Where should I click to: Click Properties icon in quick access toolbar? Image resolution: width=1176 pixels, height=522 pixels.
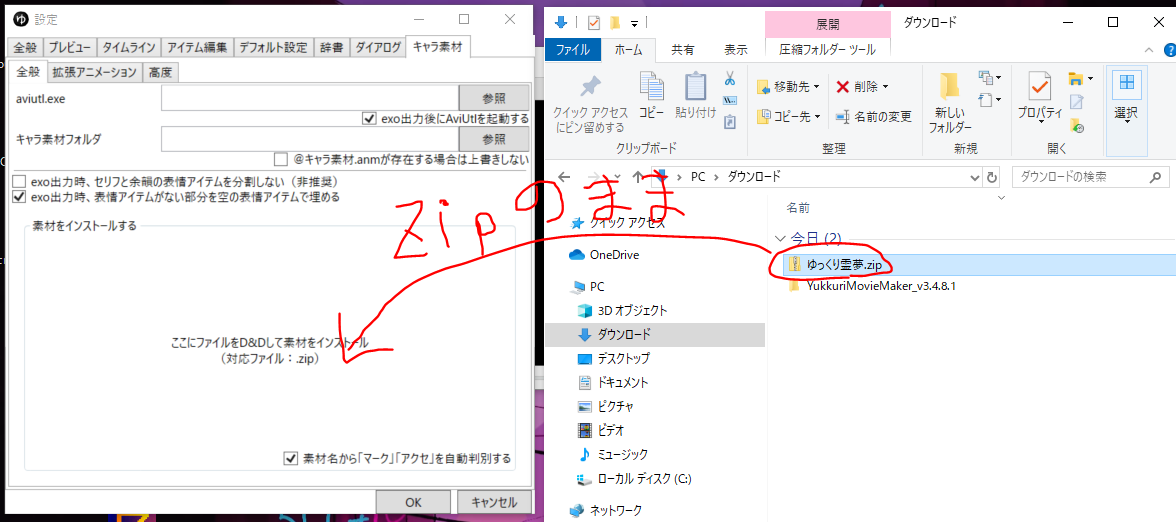coord(594,22)
